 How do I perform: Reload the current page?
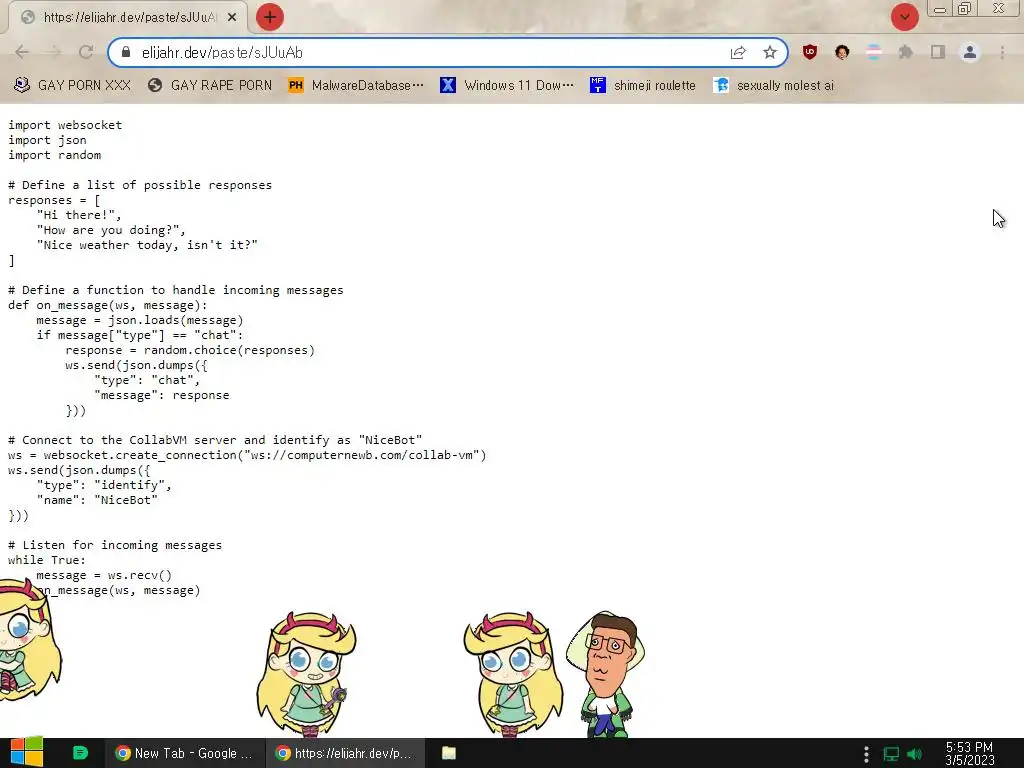[x=86, y=52]
